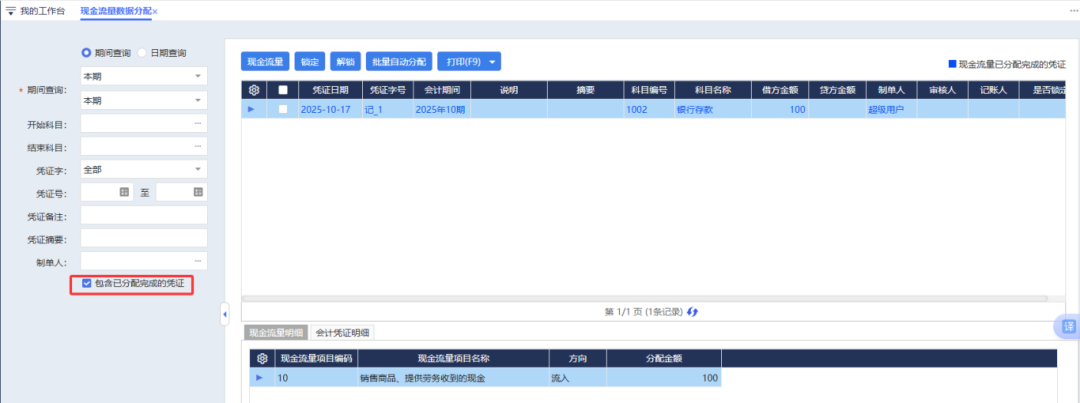Open 制单人 lookup ellipsis icon
This screenshot has width=1080, height=403.
(198, 261)
